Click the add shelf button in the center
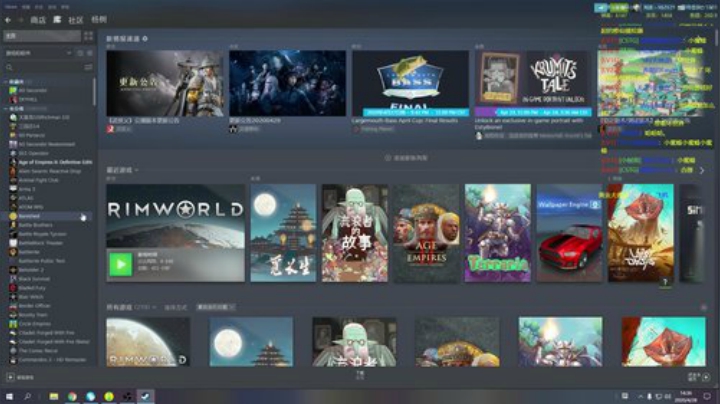This screenshot has height=404, width=720. point(406,157)
